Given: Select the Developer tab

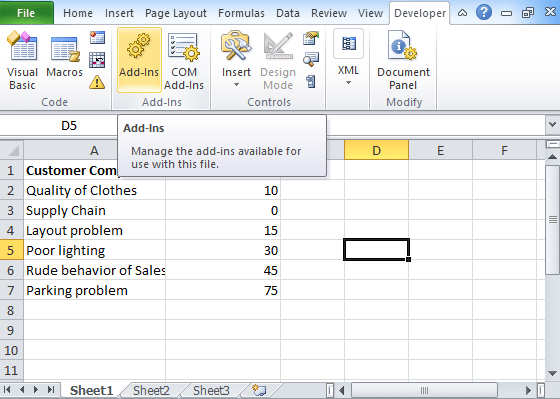Looking at the screenshot, I should pos(420,13).
